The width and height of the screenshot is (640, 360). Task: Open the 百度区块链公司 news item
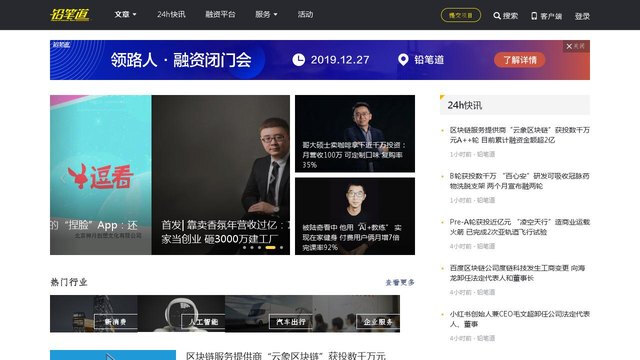point(518,273)
